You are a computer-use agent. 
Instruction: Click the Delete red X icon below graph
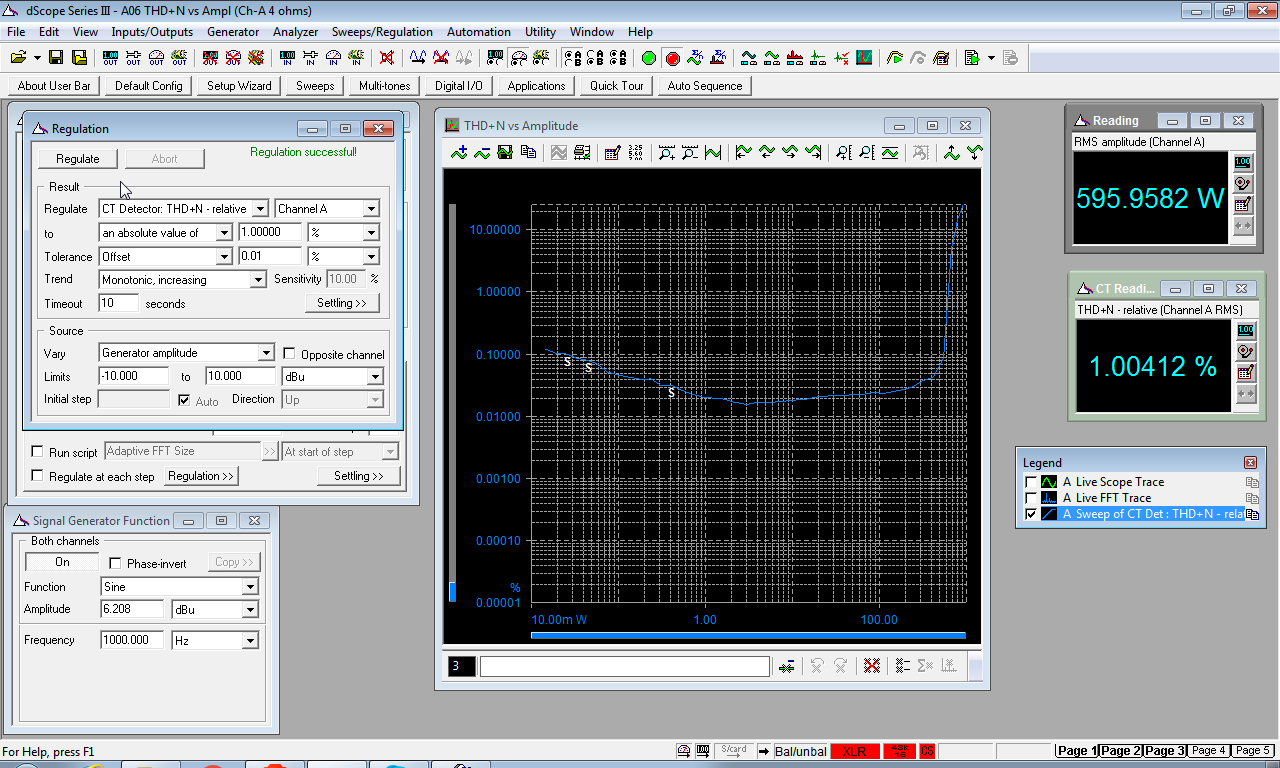(x=871, y=666)
